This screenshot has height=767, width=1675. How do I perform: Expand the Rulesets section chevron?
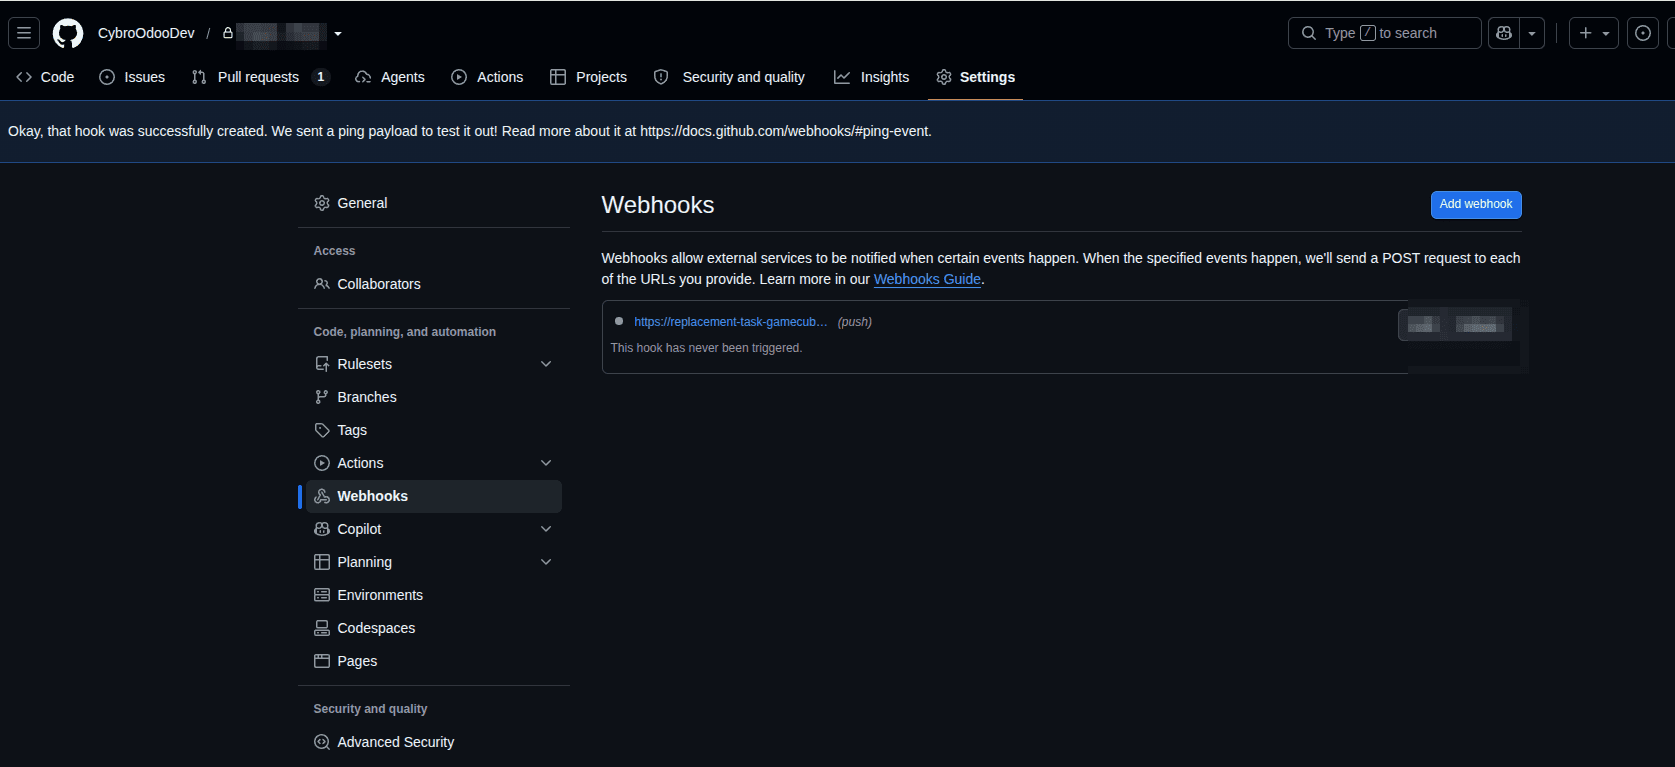[x=546, y=364]
